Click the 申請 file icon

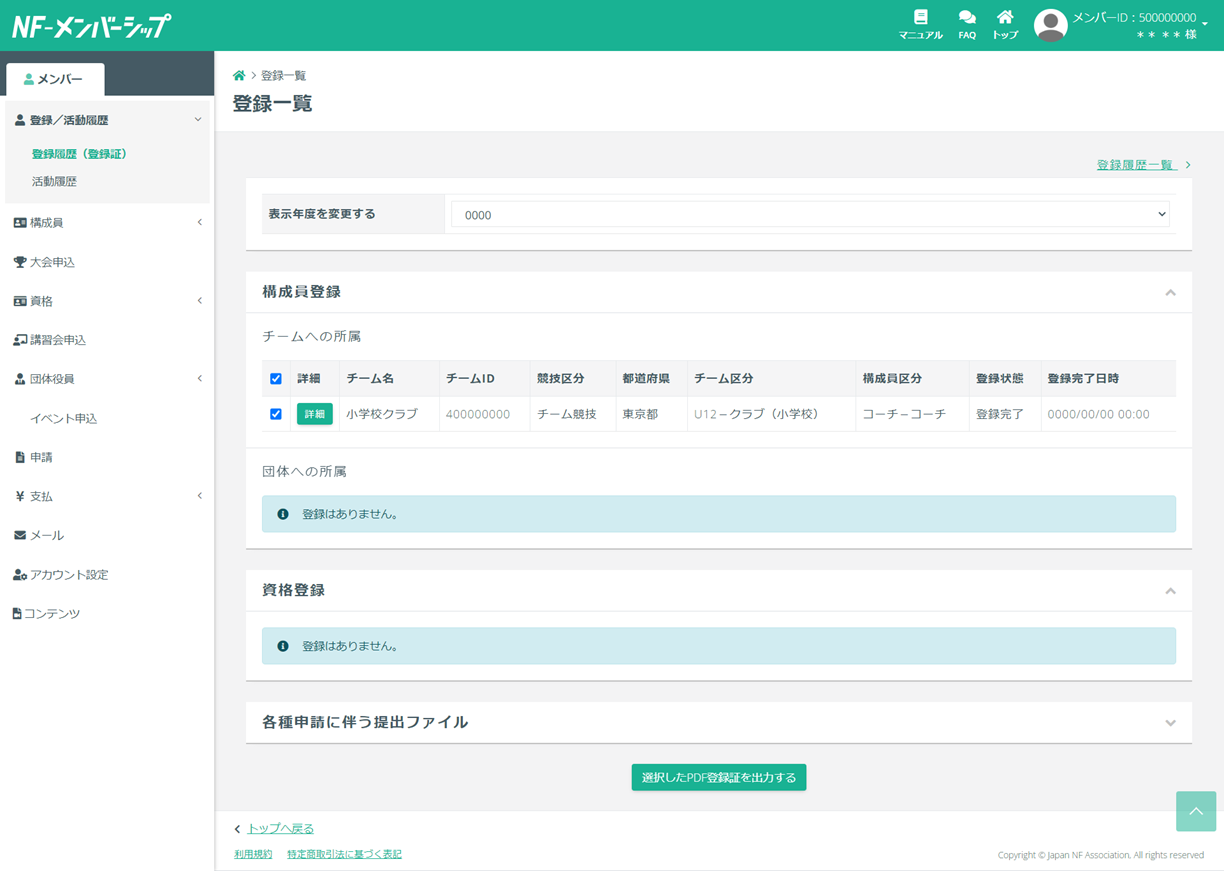20,457
